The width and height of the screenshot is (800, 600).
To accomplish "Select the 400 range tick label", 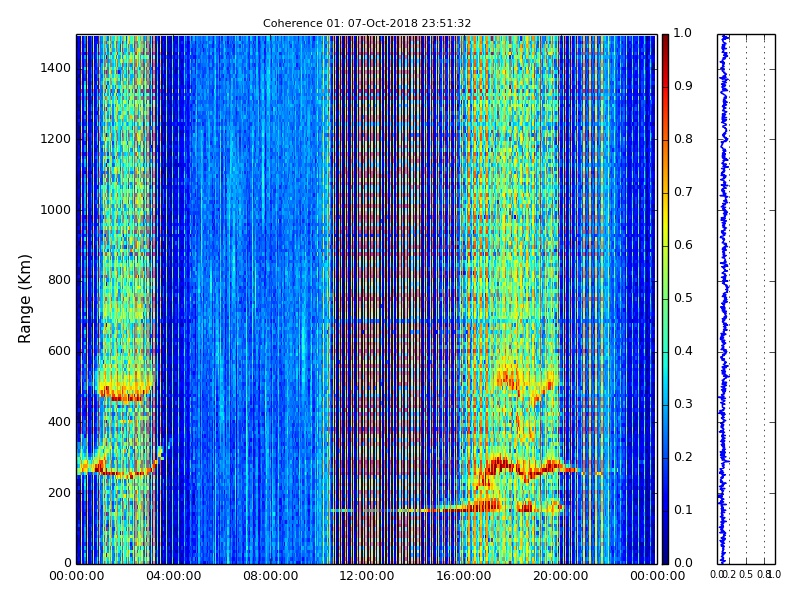I will [x=59, y=422].
